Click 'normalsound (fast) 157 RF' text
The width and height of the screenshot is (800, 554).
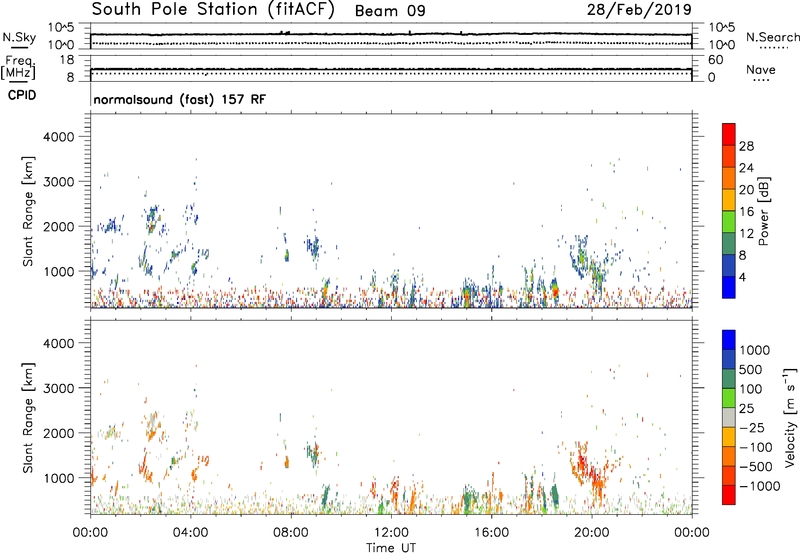click(x=180, y=99)
